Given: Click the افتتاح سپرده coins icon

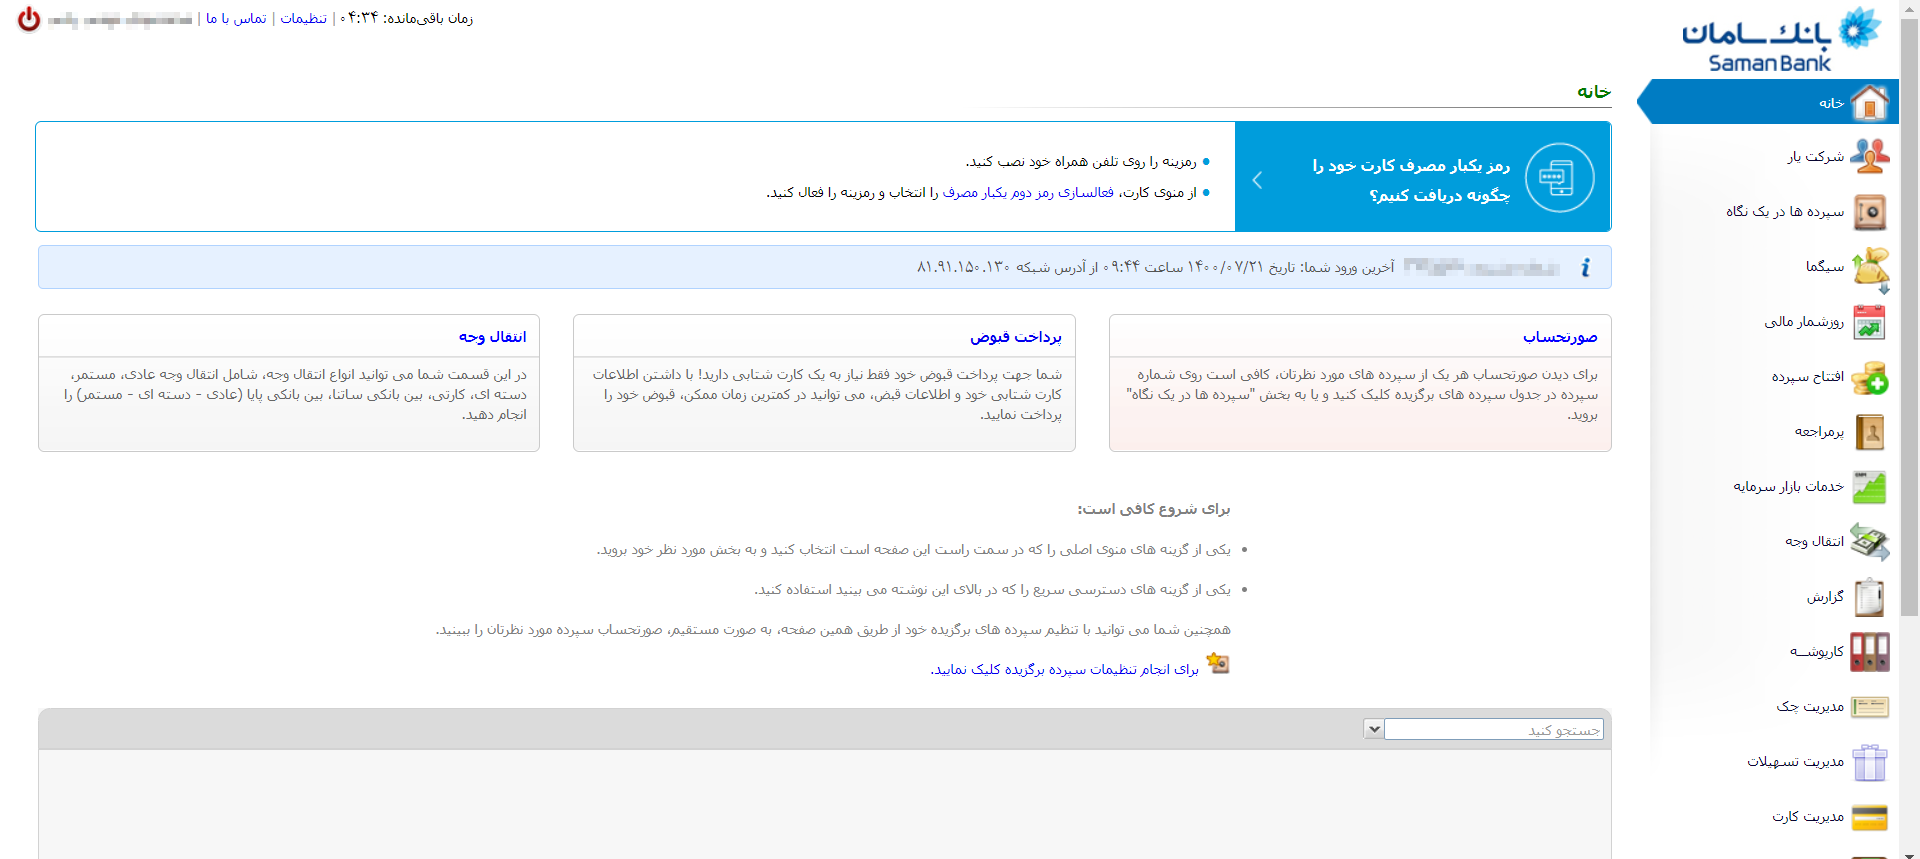Looking at the screenshot, I should click(x=1869, y=378).
